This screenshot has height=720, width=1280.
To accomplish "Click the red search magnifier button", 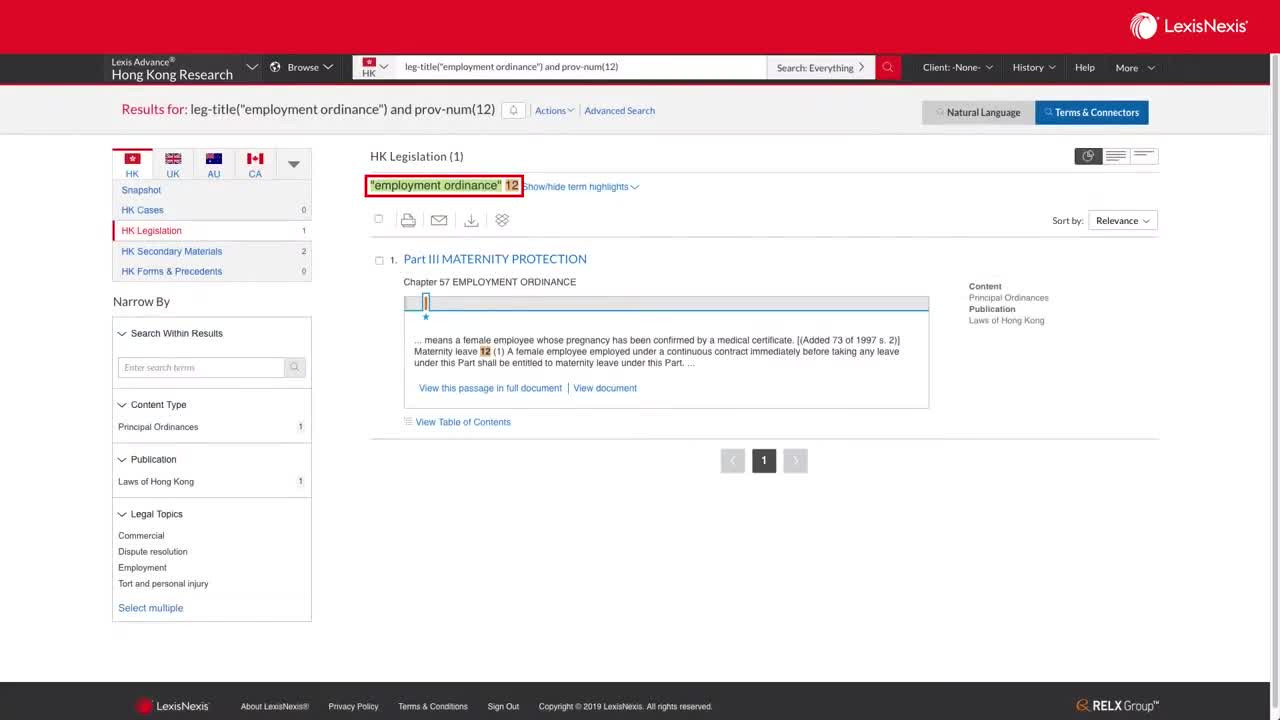I will [888, 67].
